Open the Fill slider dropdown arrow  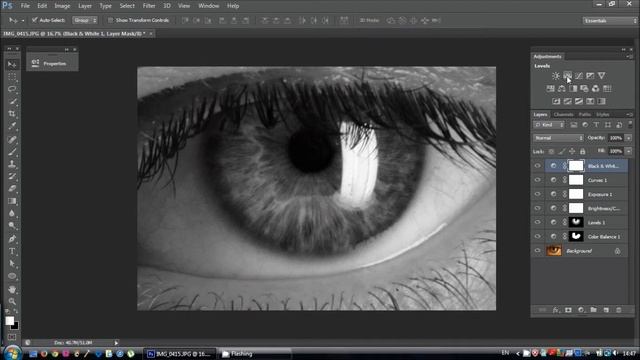tap(629, 151)
